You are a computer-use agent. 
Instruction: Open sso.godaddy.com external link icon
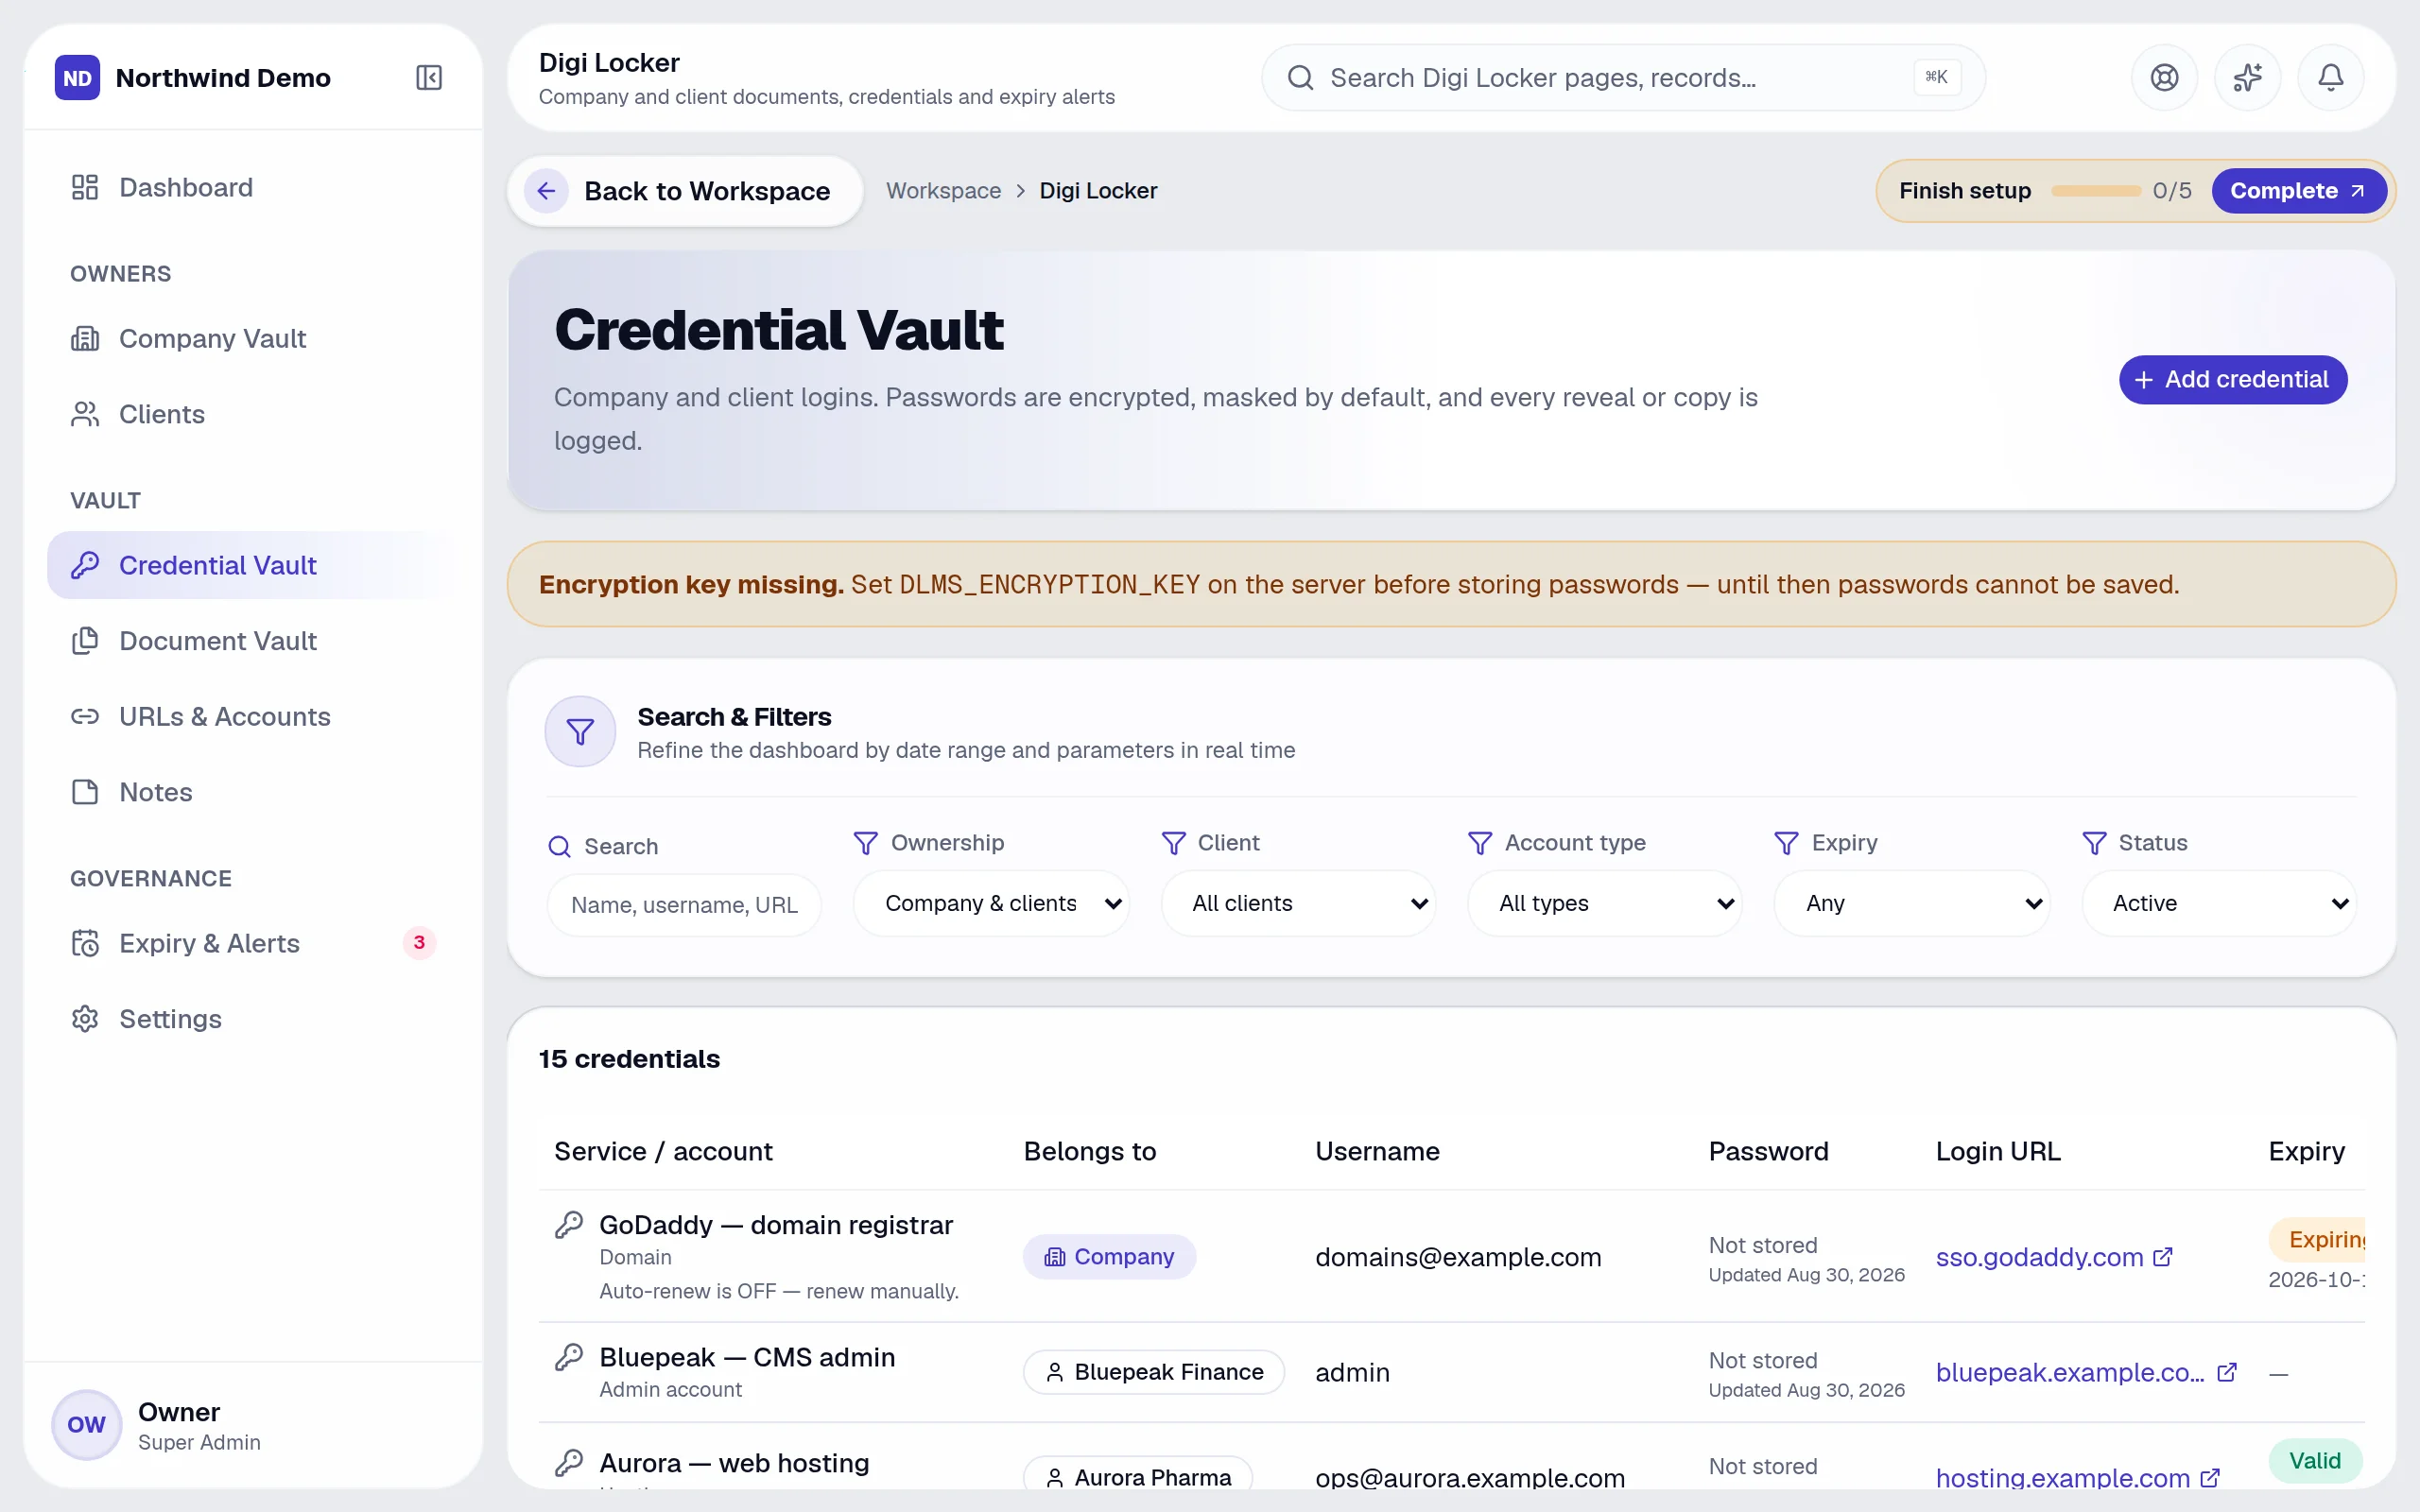coord(2163,1257)
